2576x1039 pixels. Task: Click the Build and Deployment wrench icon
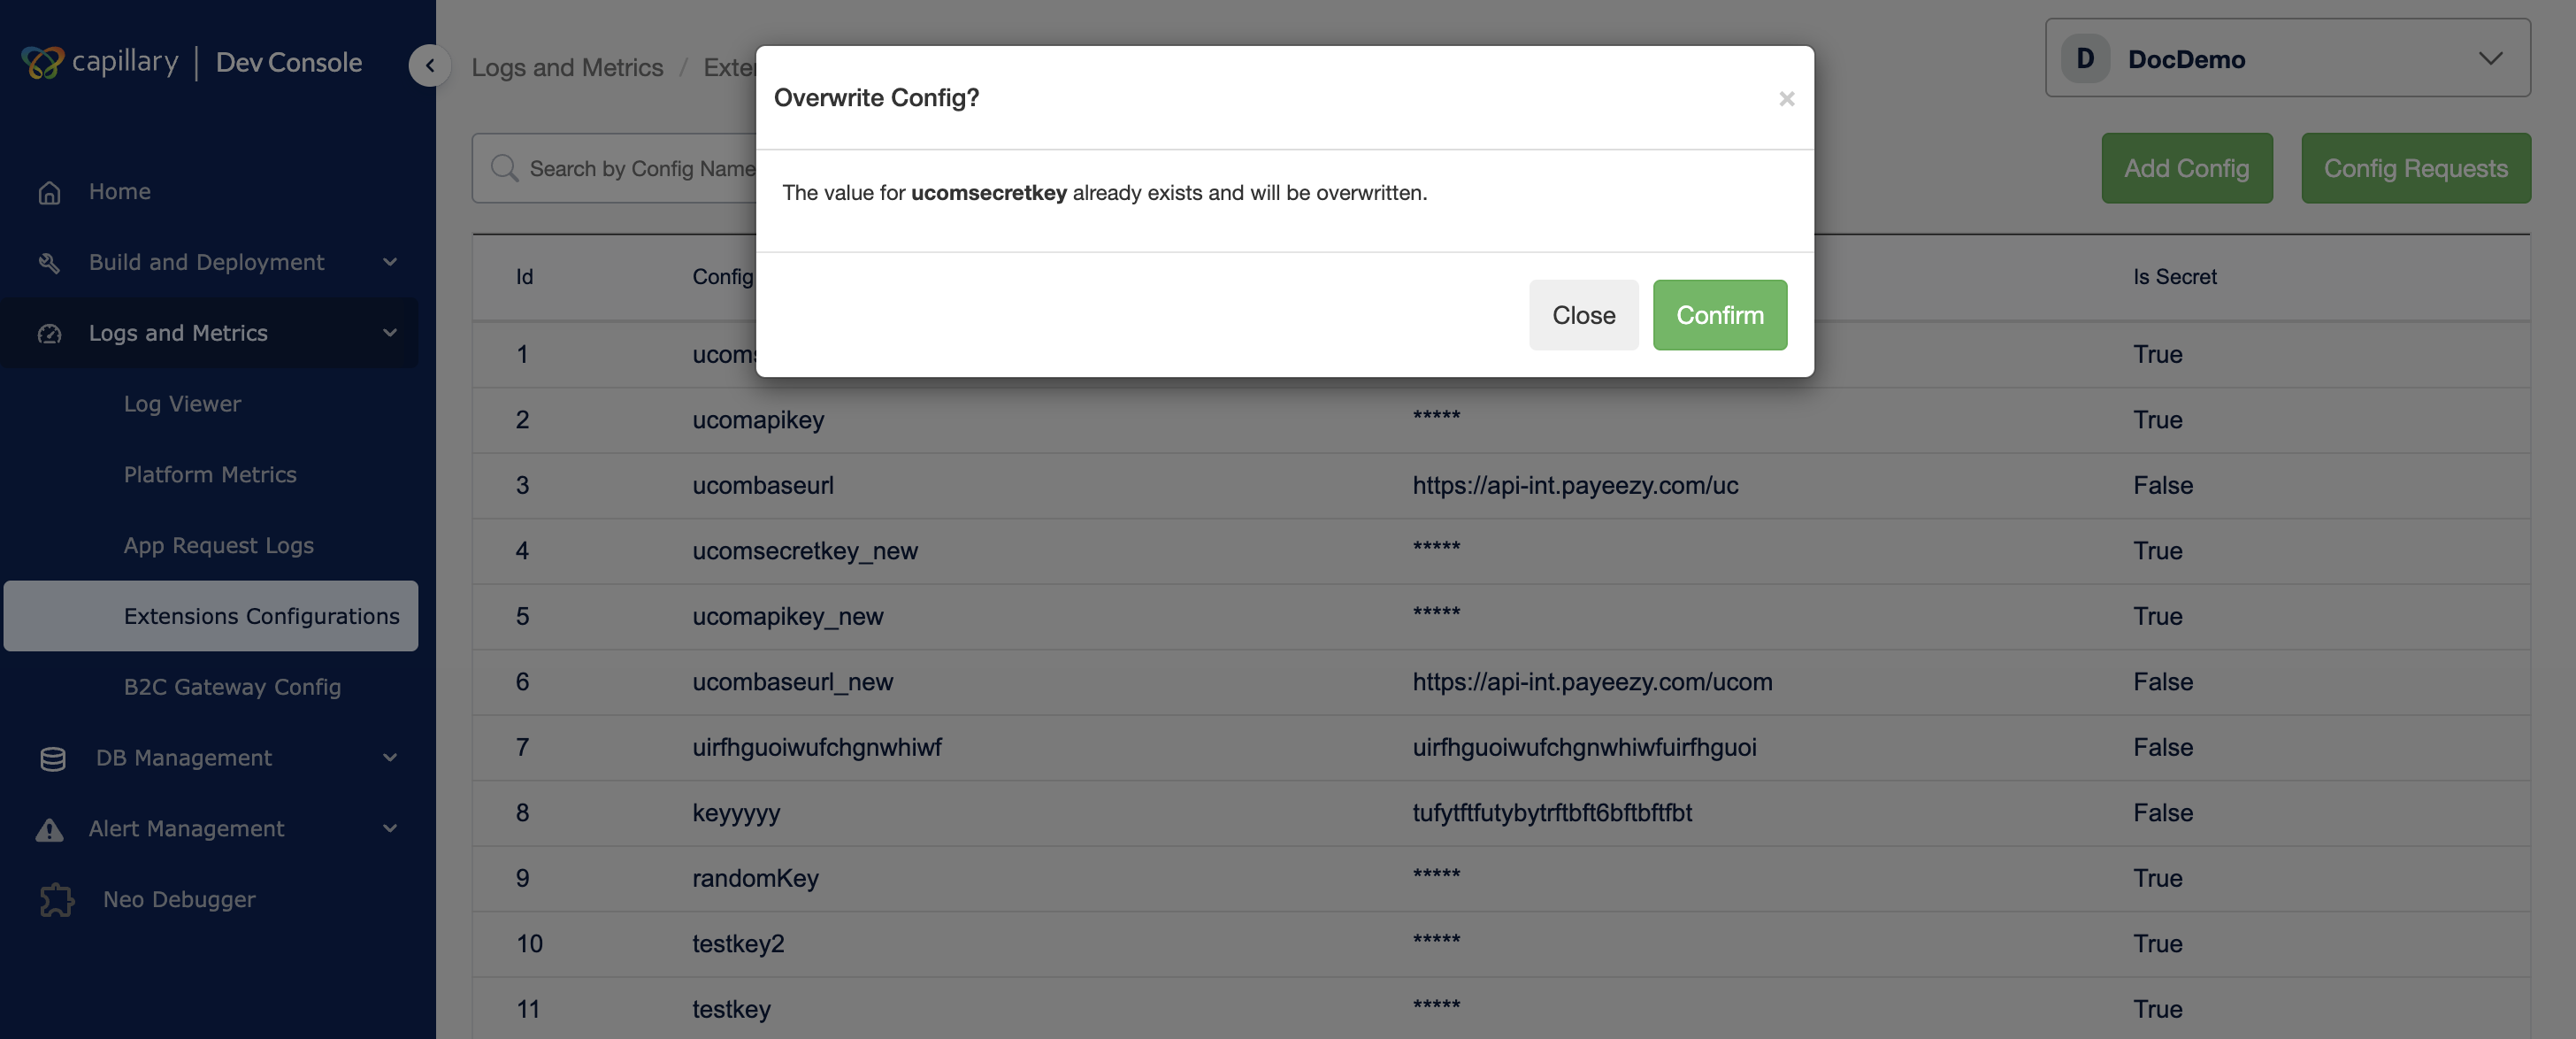click(x=49, y=263)
